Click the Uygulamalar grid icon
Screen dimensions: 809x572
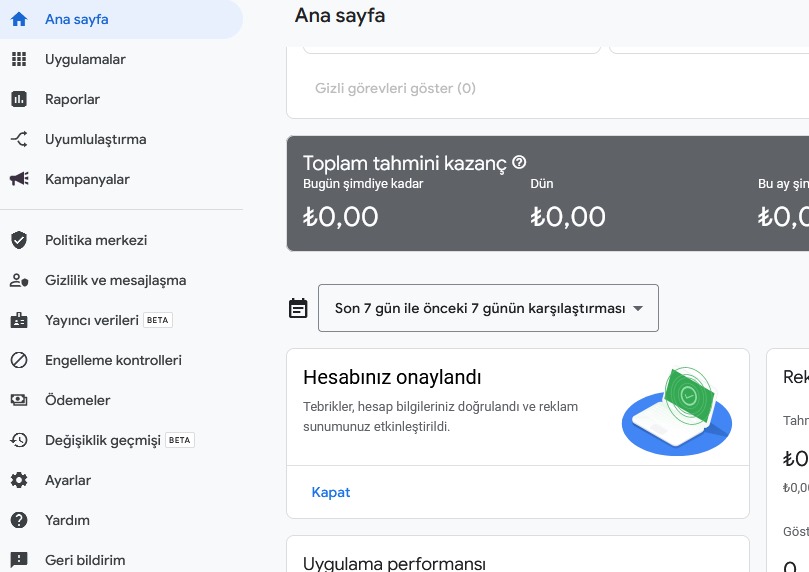tap(19, 59)
